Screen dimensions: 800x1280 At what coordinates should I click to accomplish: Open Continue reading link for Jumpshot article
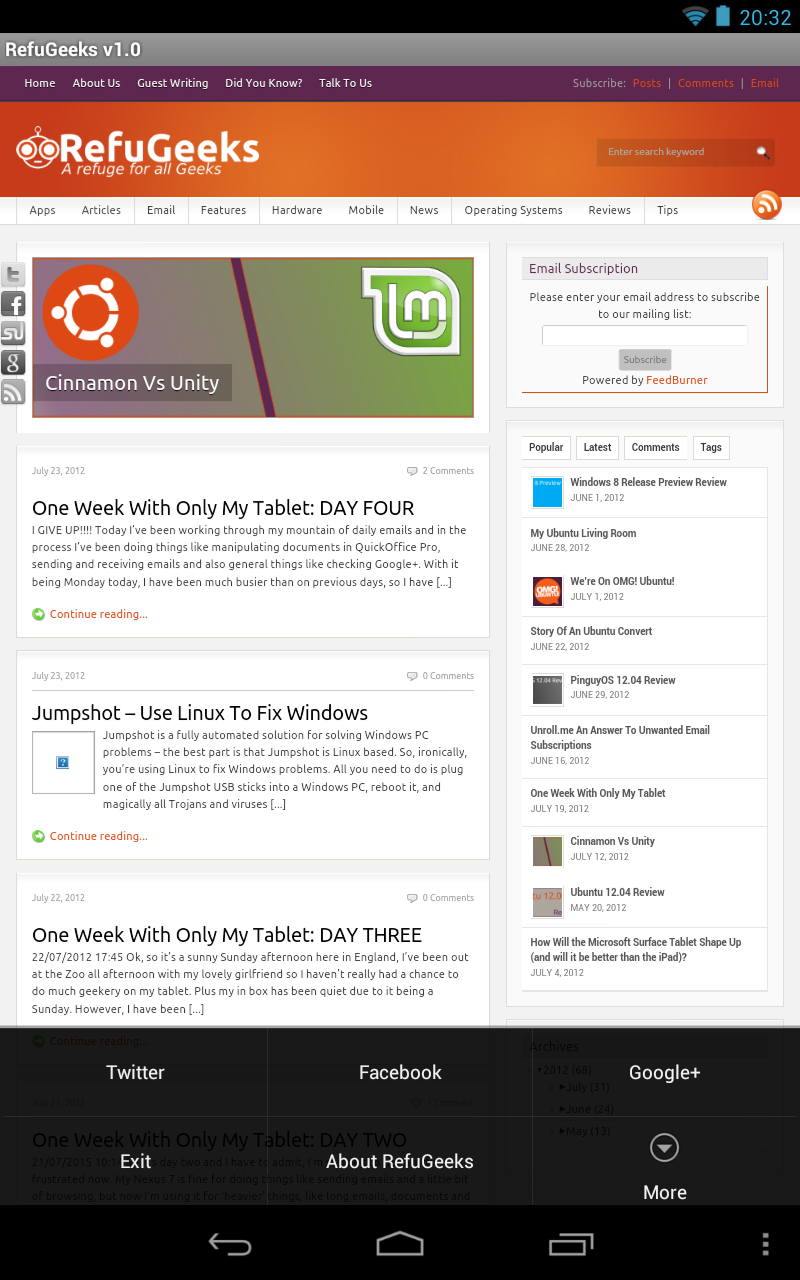[x=98, y=836]
